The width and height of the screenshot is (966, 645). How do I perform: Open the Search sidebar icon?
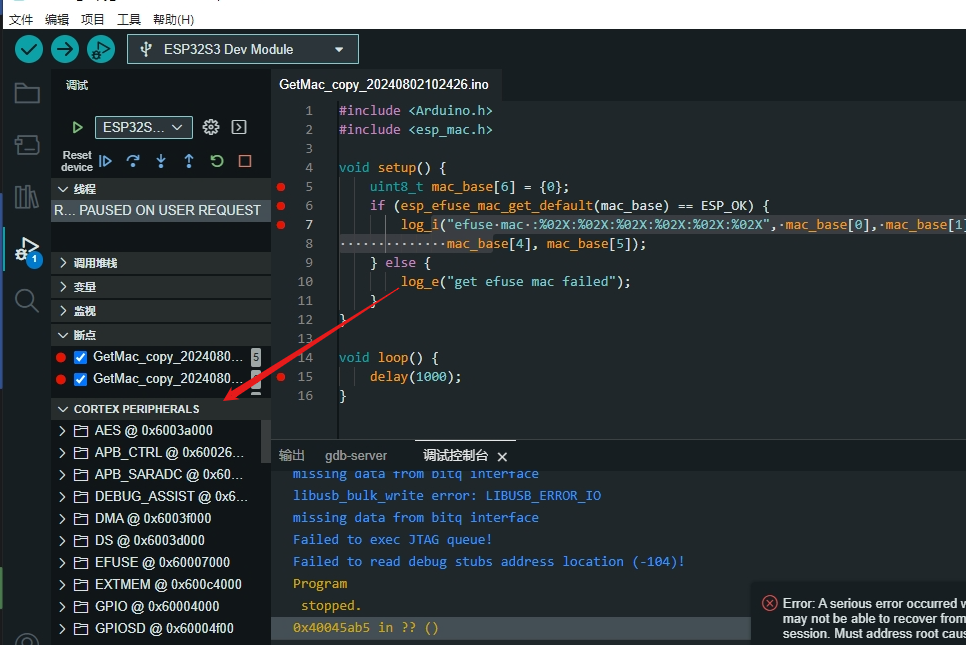pos(26,301)
